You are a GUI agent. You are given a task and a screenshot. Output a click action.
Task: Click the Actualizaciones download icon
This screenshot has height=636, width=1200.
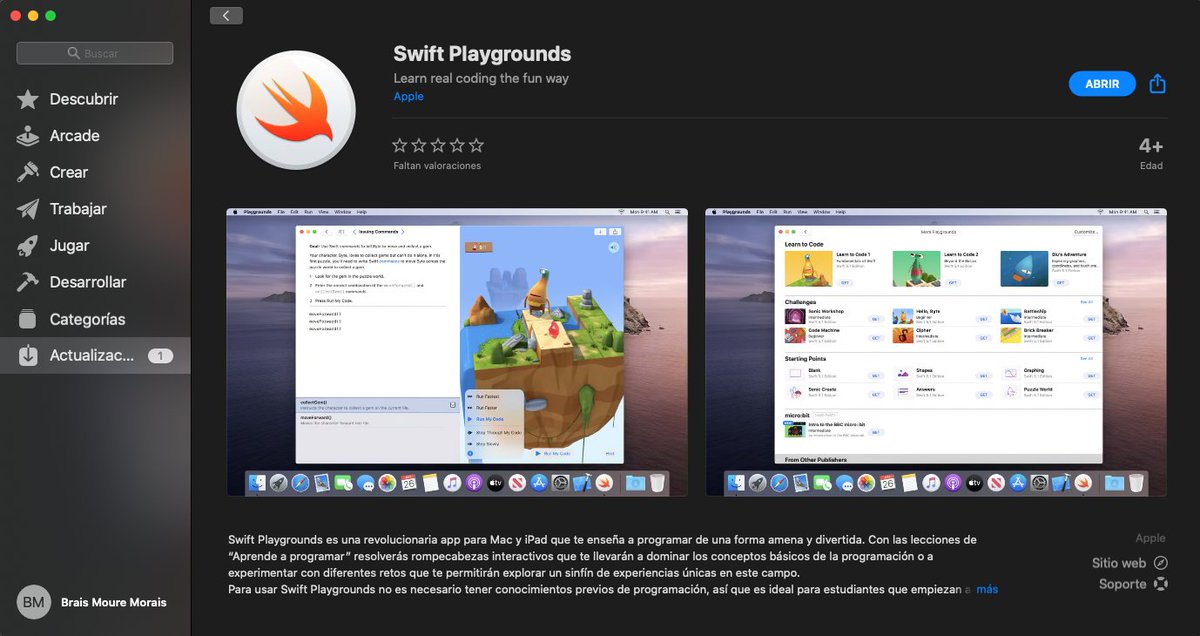click(28, 355)
